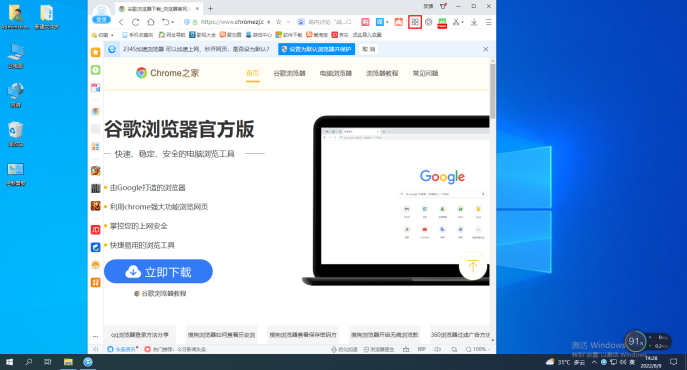Click the Chrome之家 site logo
The width and height of the screenshot is (687, 370).
pyautogui.click(x=167, y=73)
